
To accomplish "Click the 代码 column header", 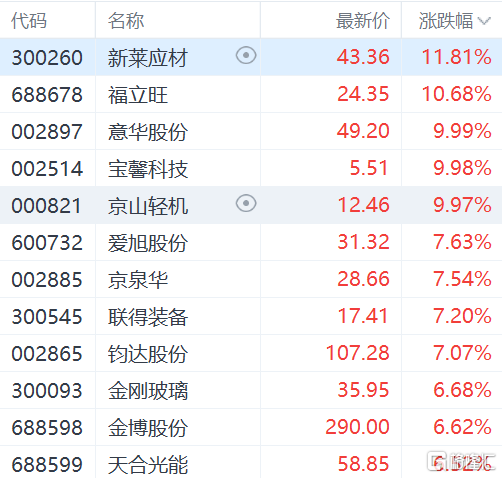I will pyautogui.click(x=29, y=21).
